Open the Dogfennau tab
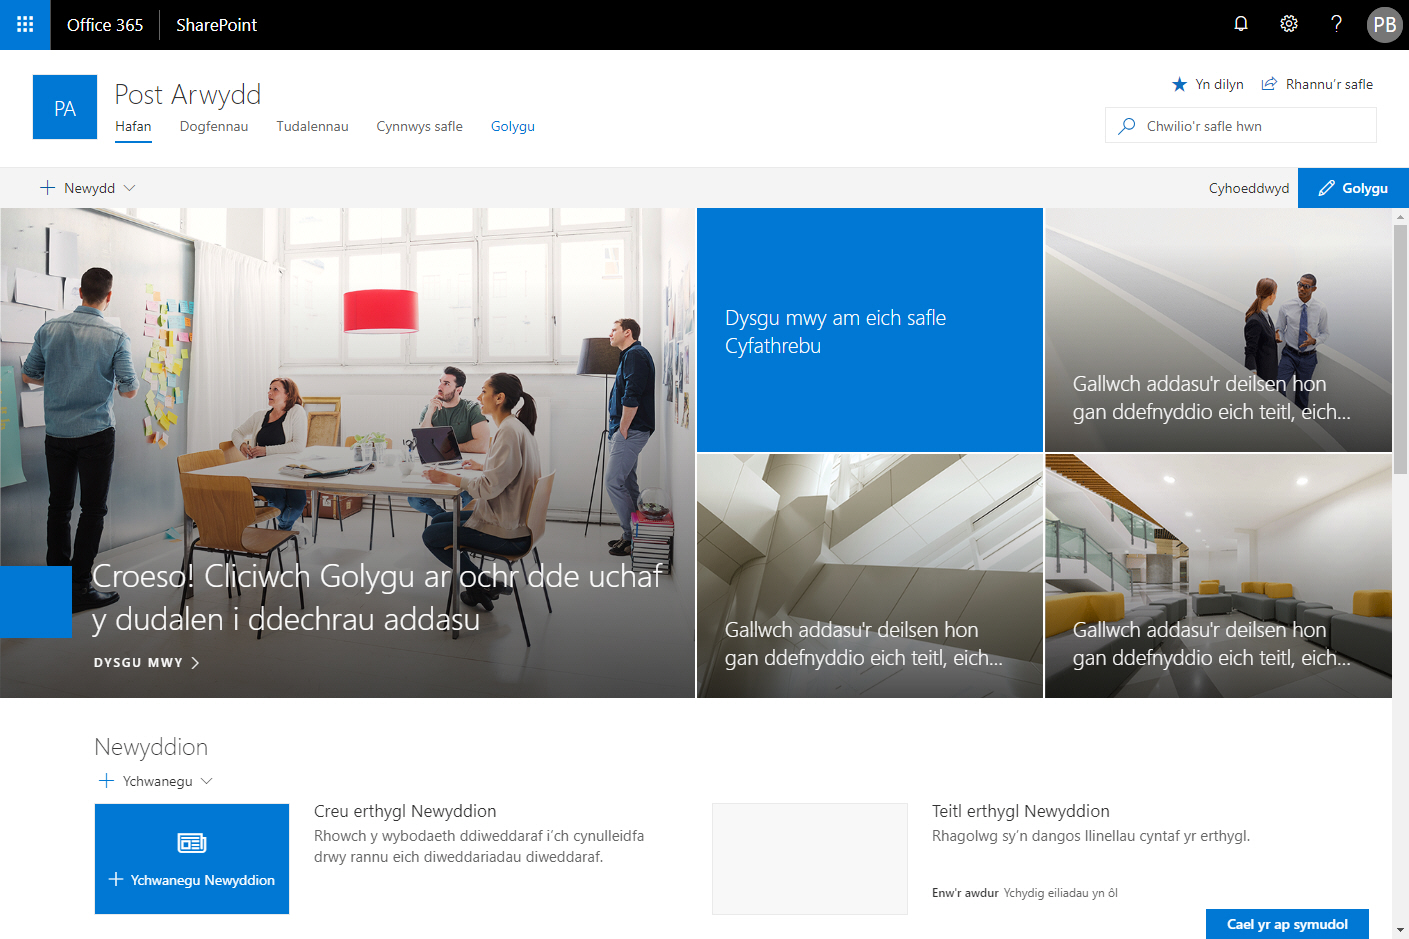This screenshot has height=939, width=1409. [x=214, y=126]
